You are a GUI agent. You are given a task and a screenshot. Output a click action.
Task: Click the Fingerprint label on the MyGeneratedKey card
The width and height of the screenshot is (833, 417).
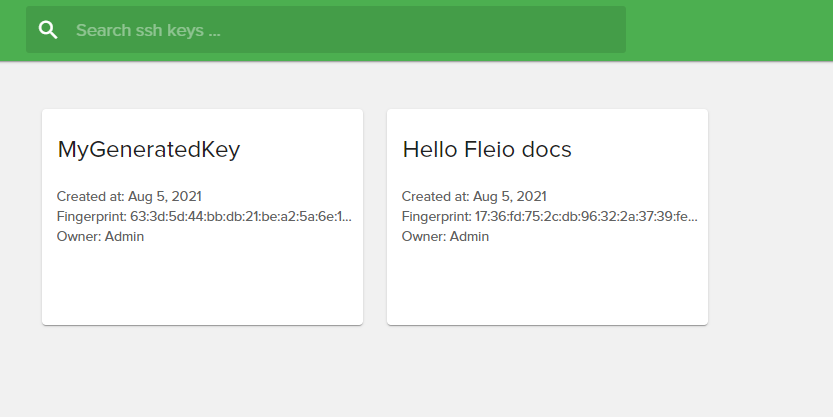pyautogui.click(x=91, y=216)
